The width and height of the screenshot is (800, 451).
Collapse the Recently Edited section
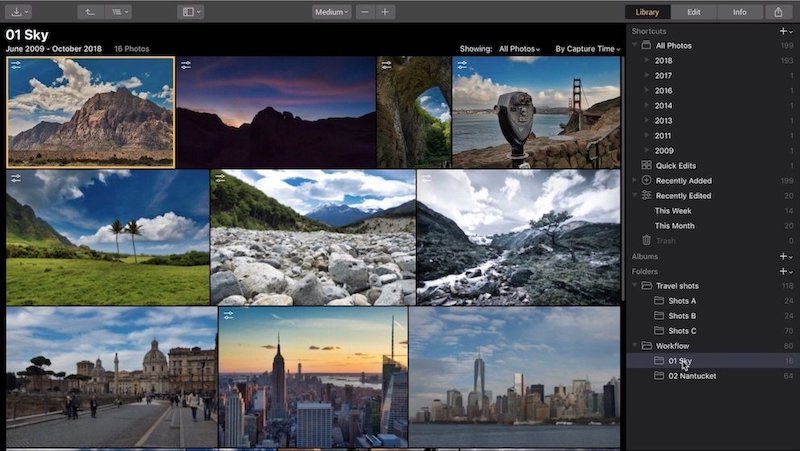pyautogui.click(x=635, y=195)
